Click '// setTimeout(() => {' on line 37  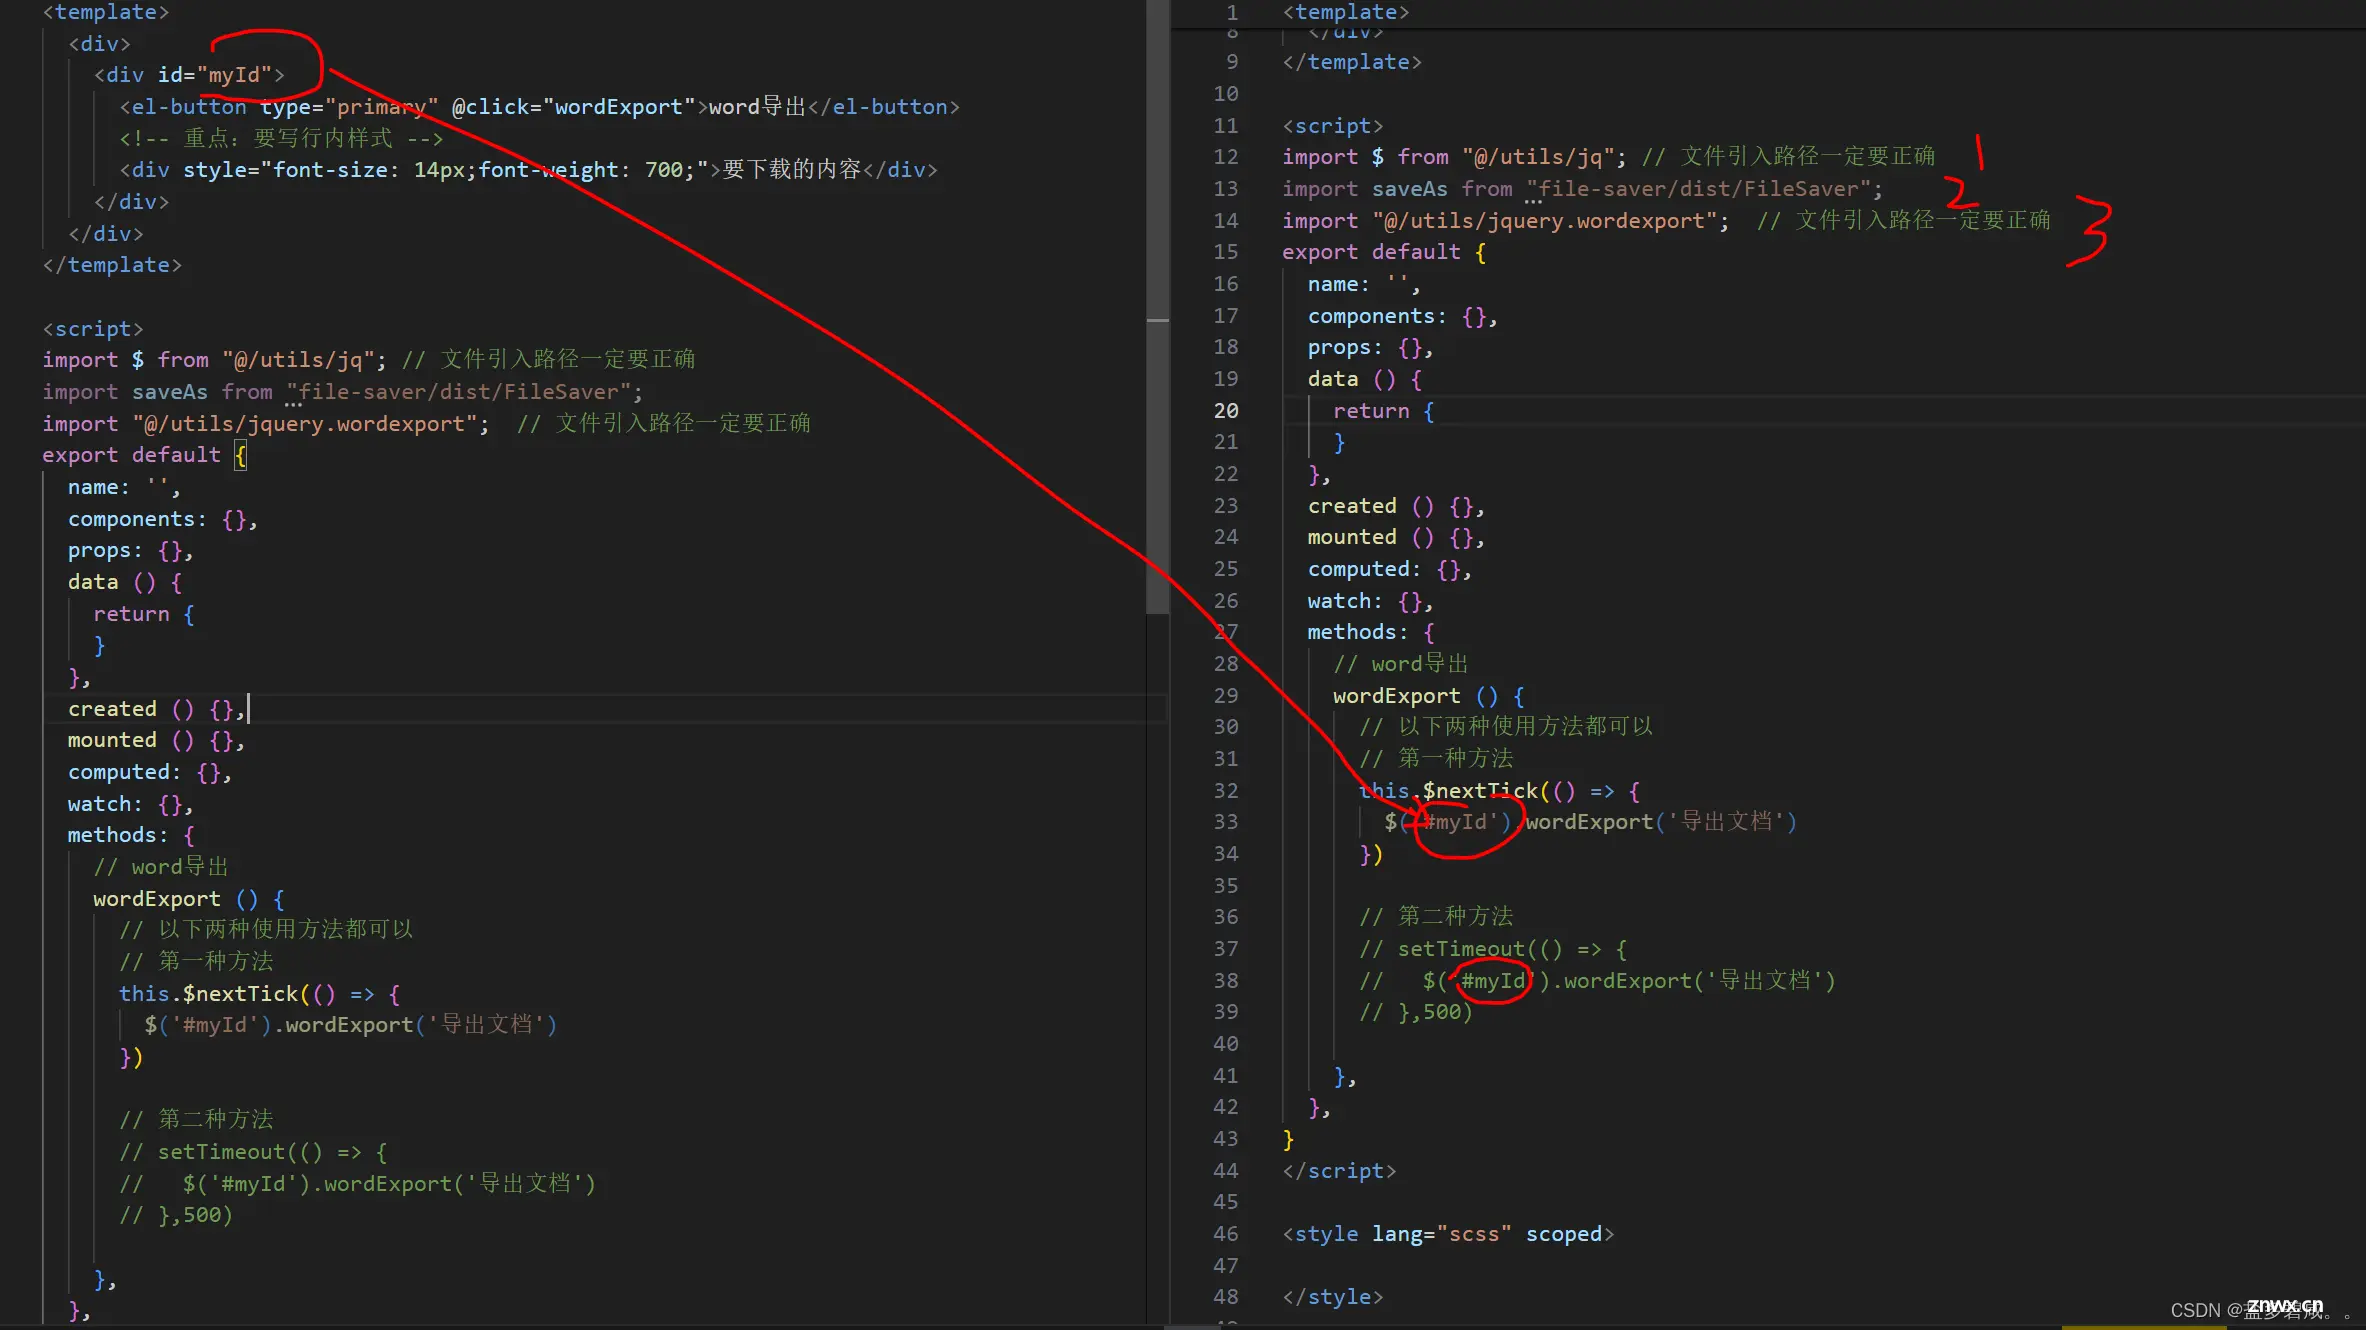[1493, 949]
